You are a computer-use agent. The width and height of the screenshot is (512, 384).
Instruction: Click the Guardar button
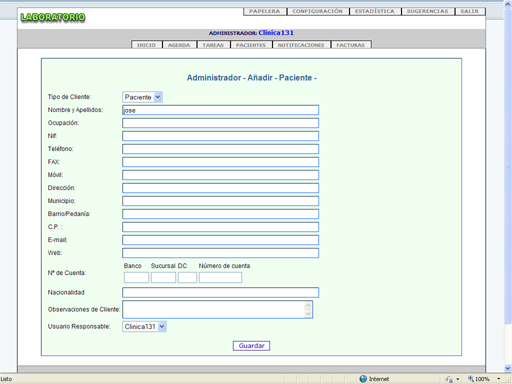251,346
